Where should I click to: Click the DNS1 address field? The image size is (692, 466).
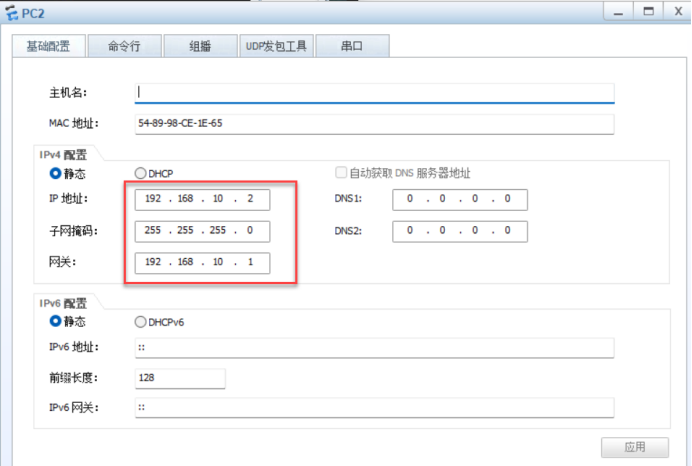[459, 199]
